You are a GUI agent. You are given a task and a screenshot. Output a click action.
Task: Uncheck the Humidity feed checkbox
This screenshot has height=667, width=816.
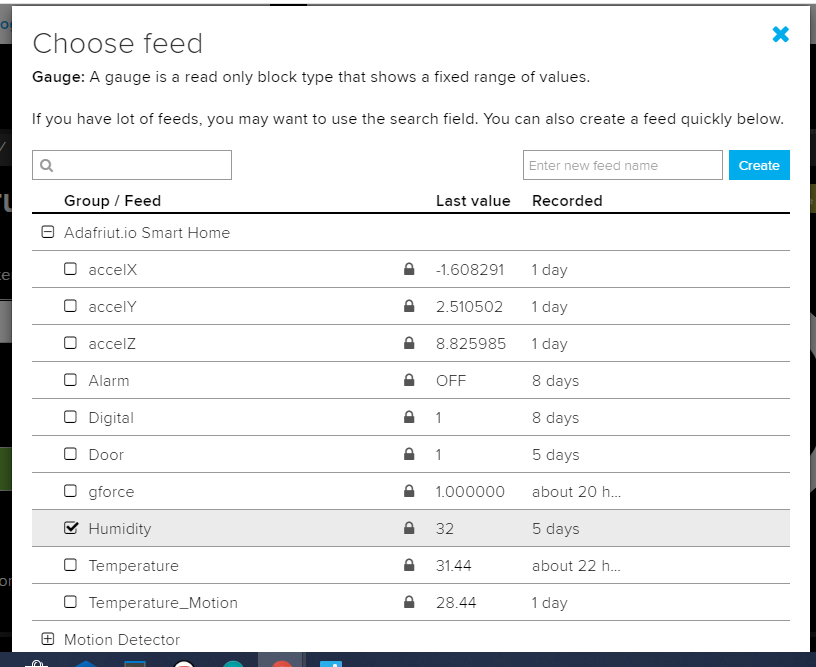(x=70, y=528)
